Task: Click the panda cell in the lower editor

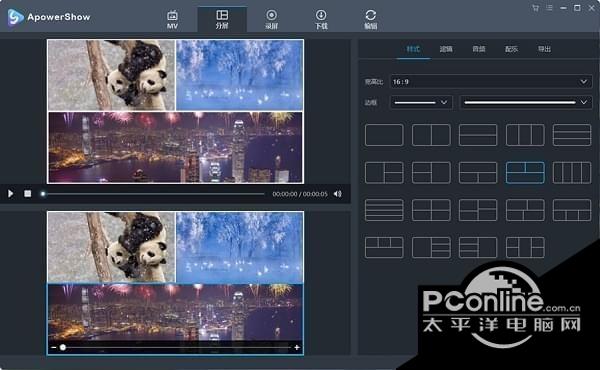Action: point(111,247)
